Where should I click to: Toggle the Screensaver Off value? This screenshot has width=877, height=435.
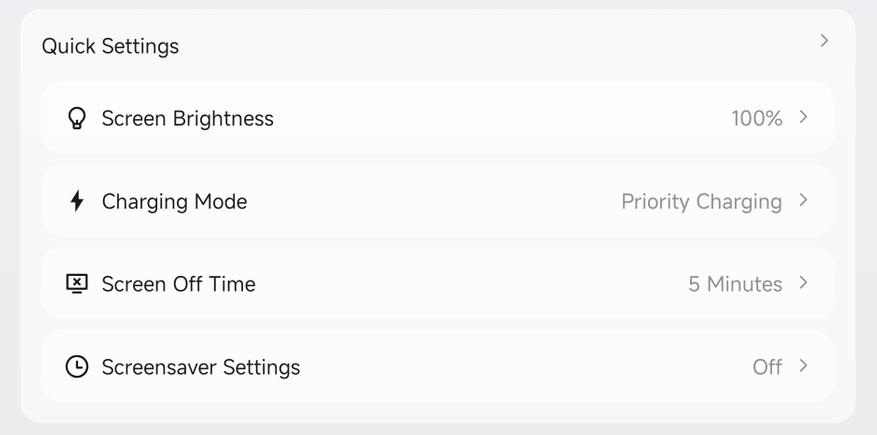(x=767, y=367)
